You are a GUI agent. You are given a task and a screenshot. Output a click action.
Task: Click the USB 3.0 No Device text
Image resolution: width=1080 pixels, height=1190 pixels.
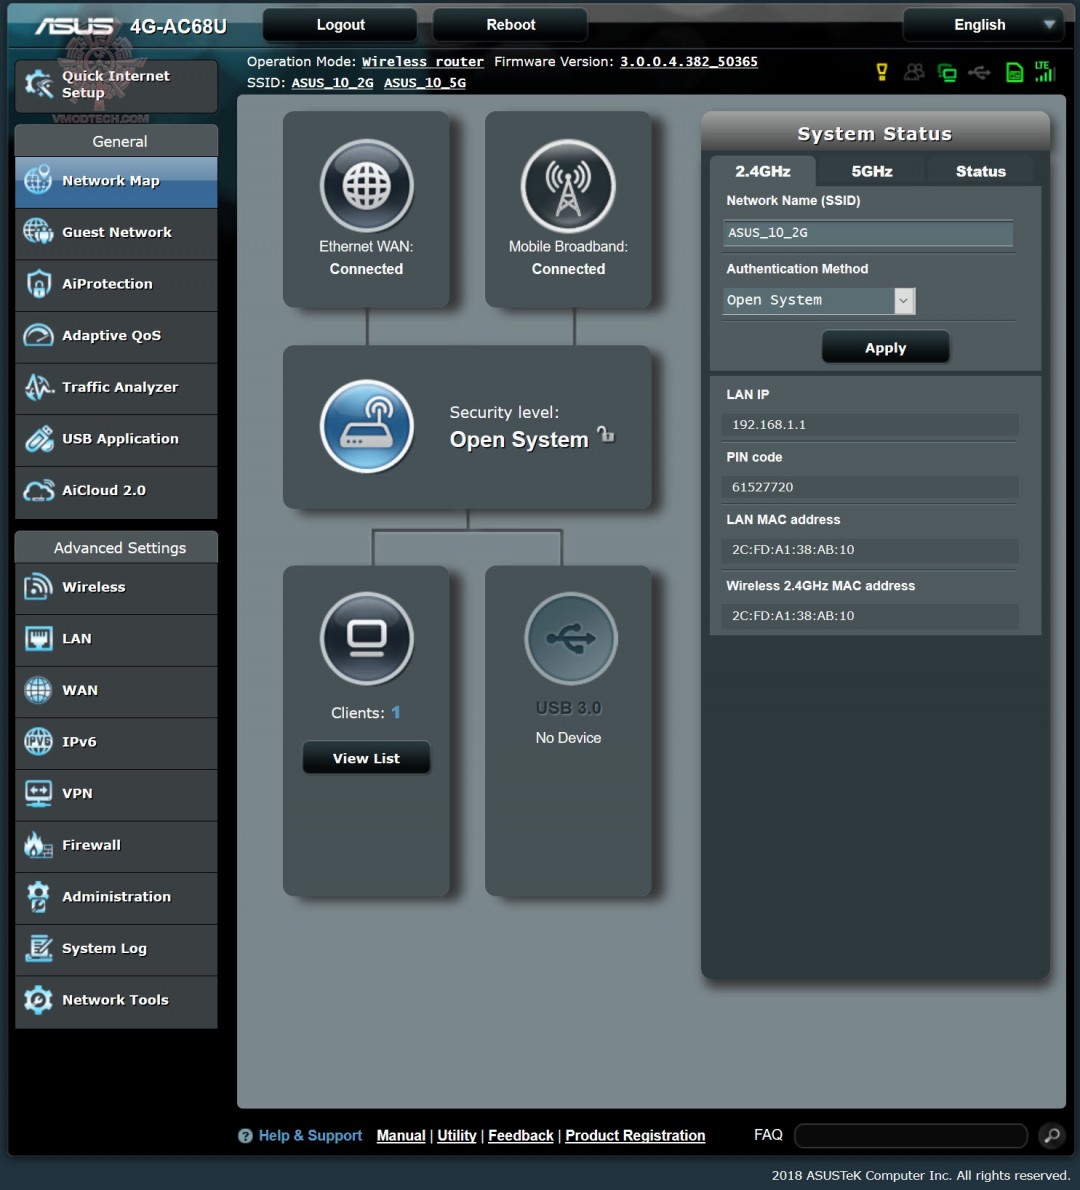pyautogui.click(x=568, y=738)
